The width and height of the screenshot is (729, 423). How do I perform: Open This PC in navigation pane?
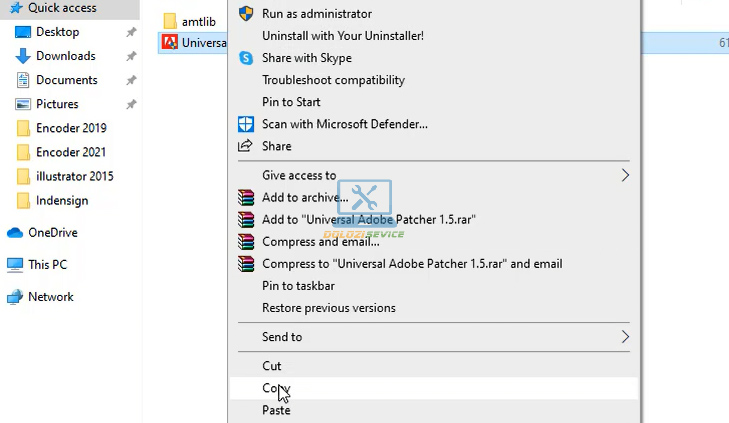coord(47,265)
